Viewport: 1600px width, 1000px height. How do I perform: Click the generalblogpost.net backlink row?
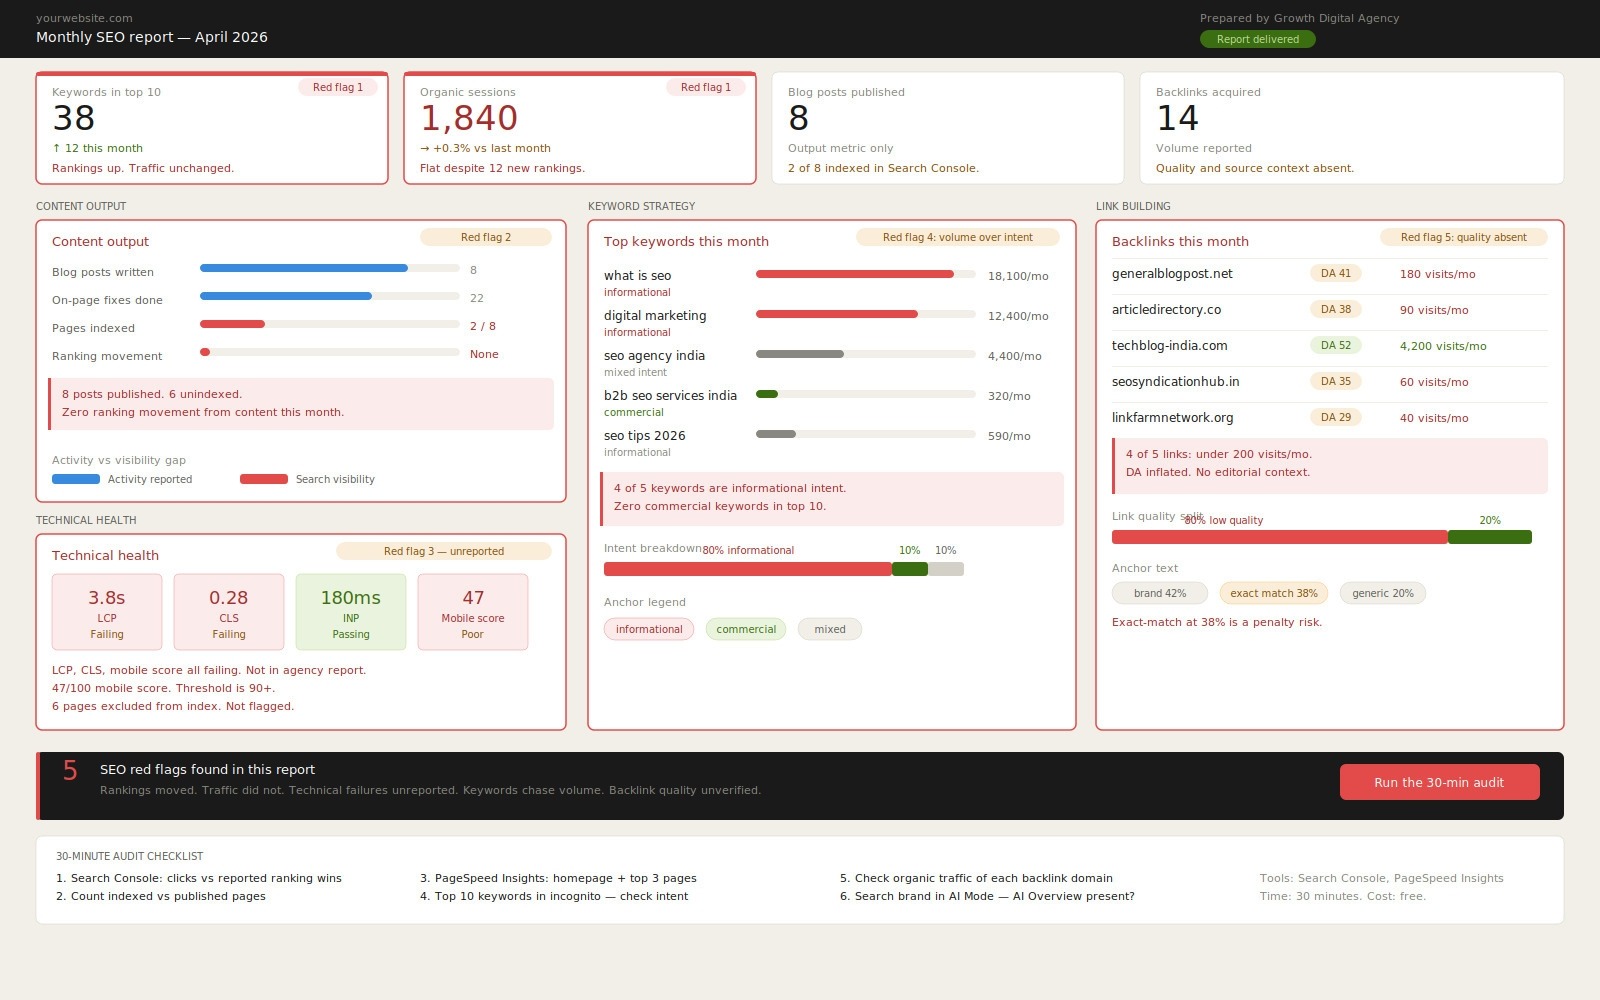(1330, 274)
